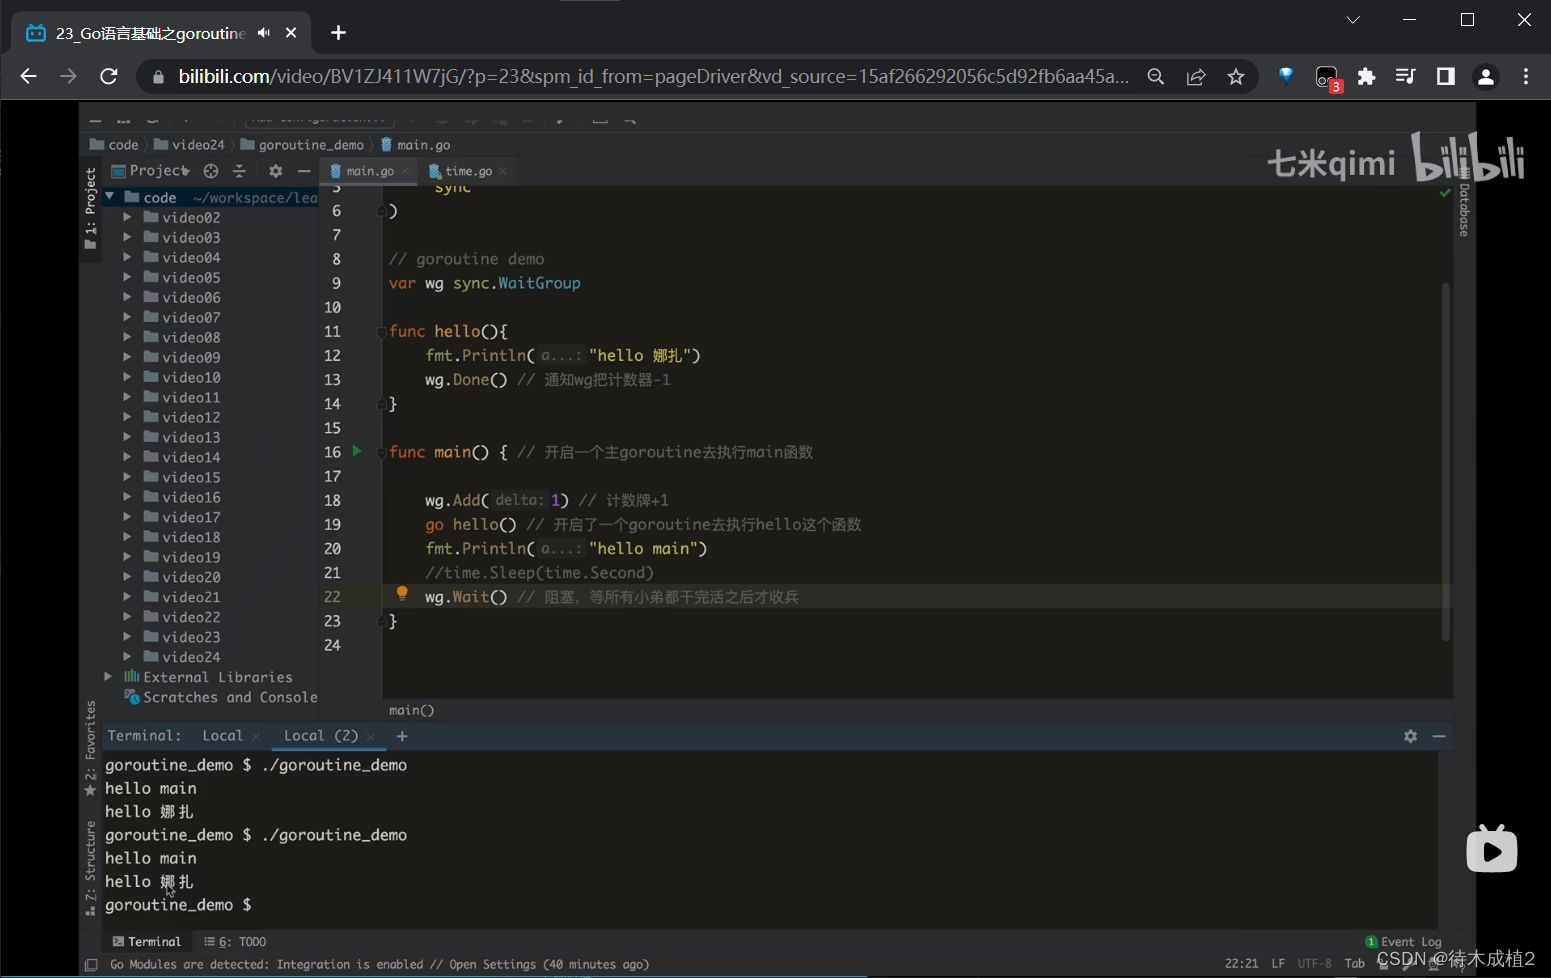This screenshot has height=978, width=1551.
Task: Collapse the code root folder
Action: [x=110, y=197]
